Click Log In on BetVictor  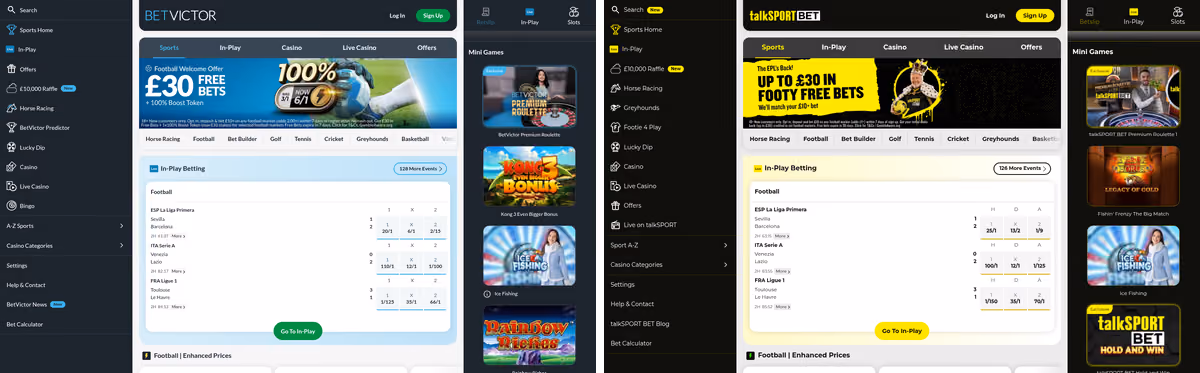[x=397, y=15]
